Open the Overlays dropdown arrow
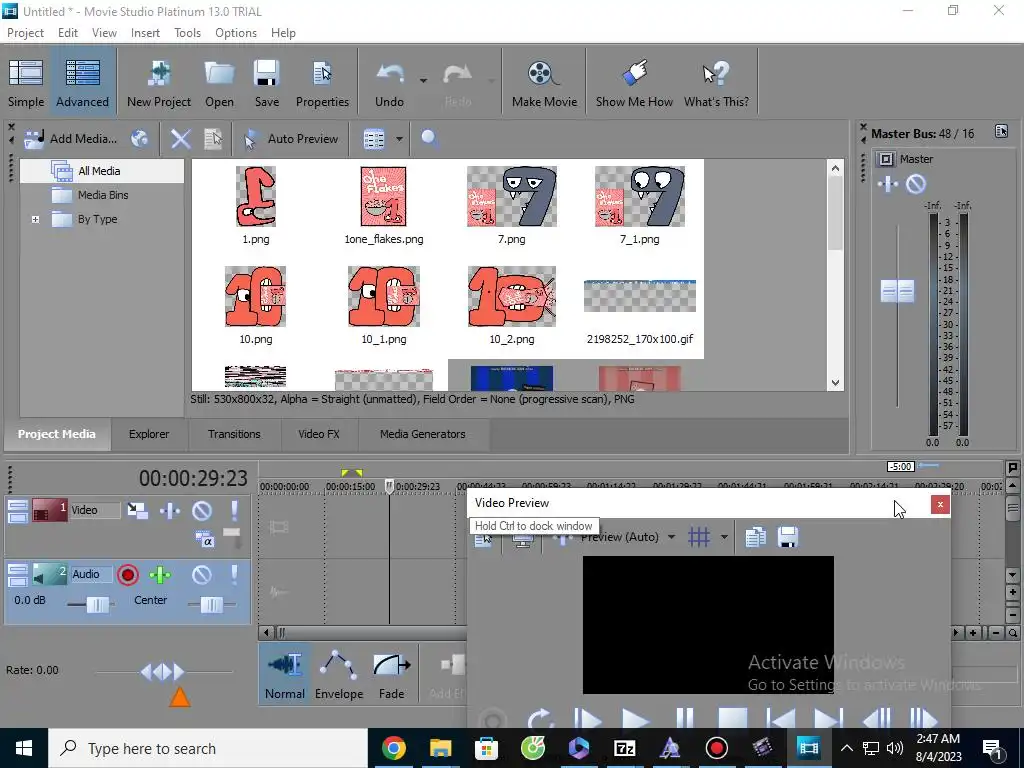This screenshot has height=768, width=1024. pos(724,537)
